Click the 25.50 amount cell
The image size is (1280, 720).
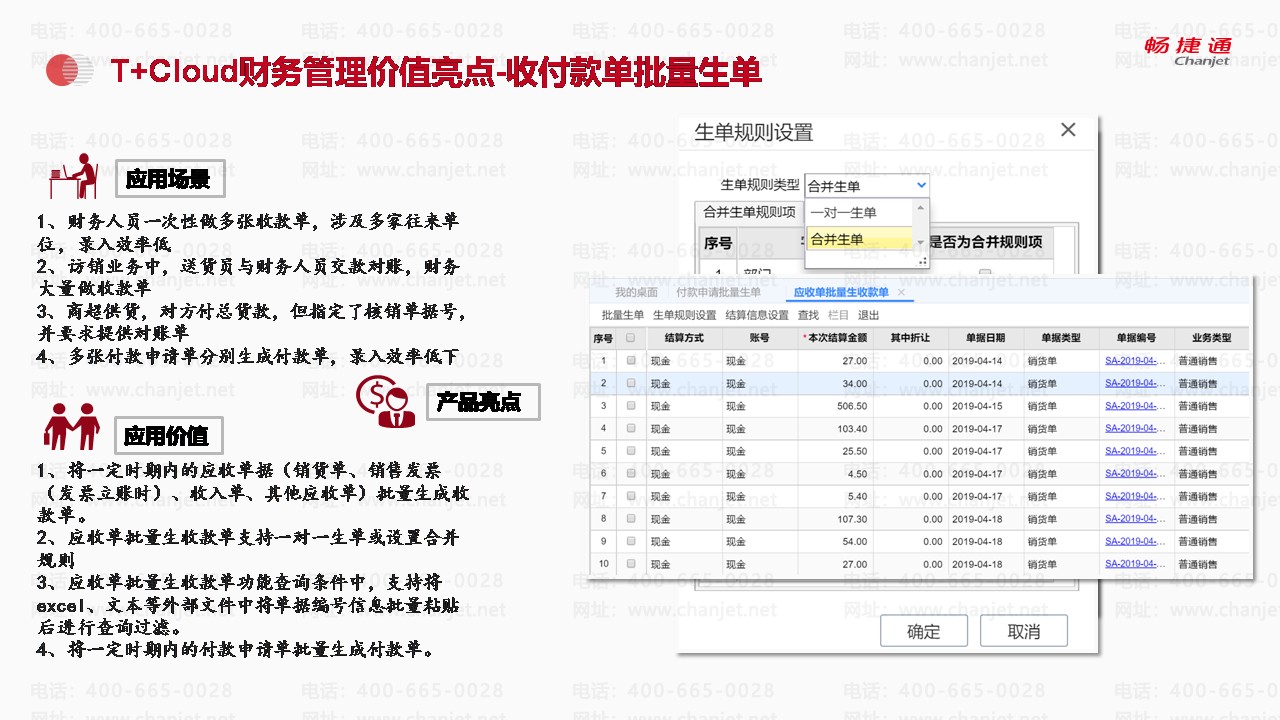click(835, 451)
